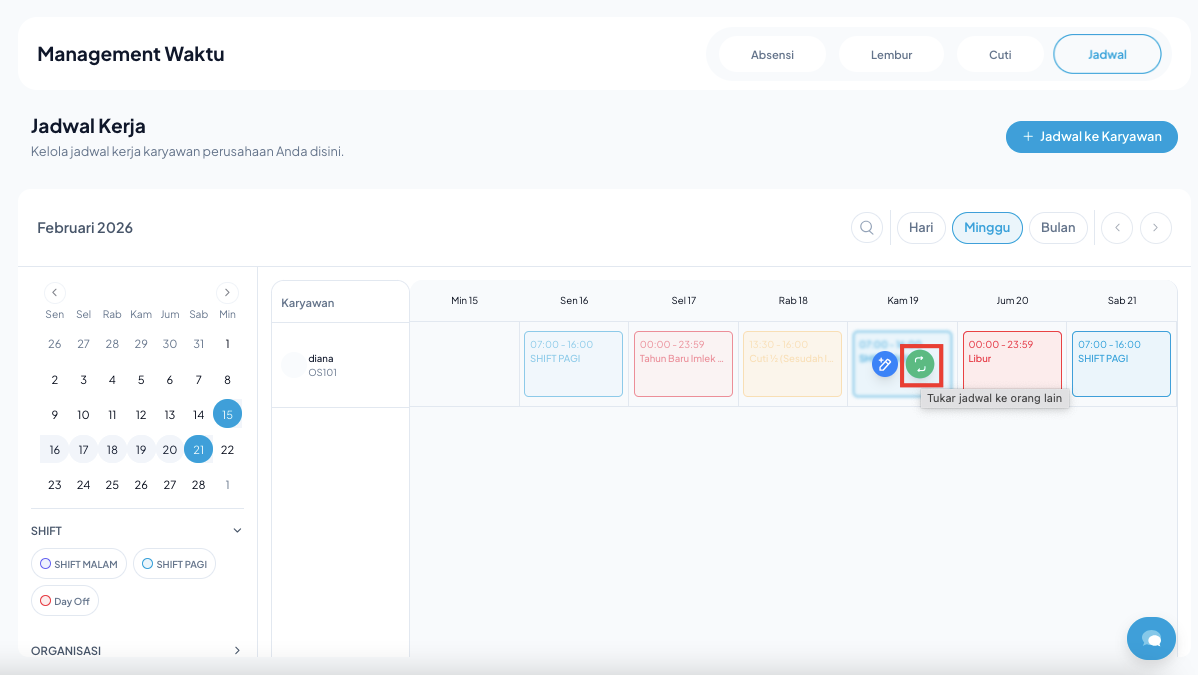Toggle the SHIFT PAGI filter

(x=174, y=564)
